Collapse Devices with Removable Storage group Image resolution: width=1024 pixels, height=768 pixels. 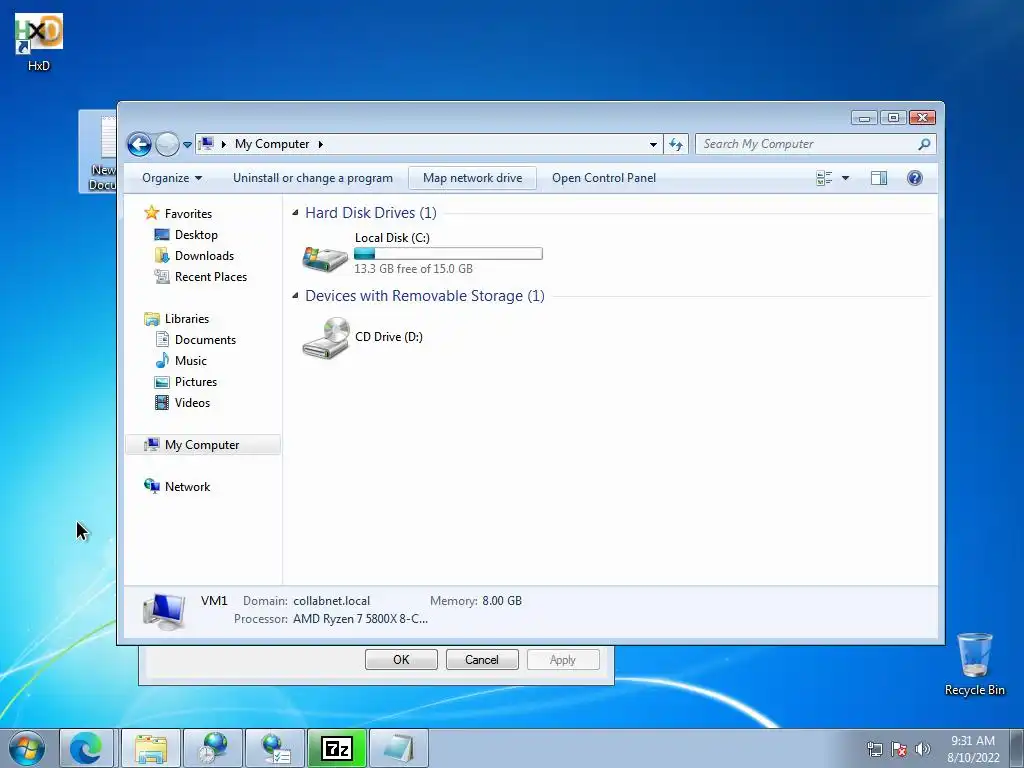pyautogui.click(x=295, y=296)
